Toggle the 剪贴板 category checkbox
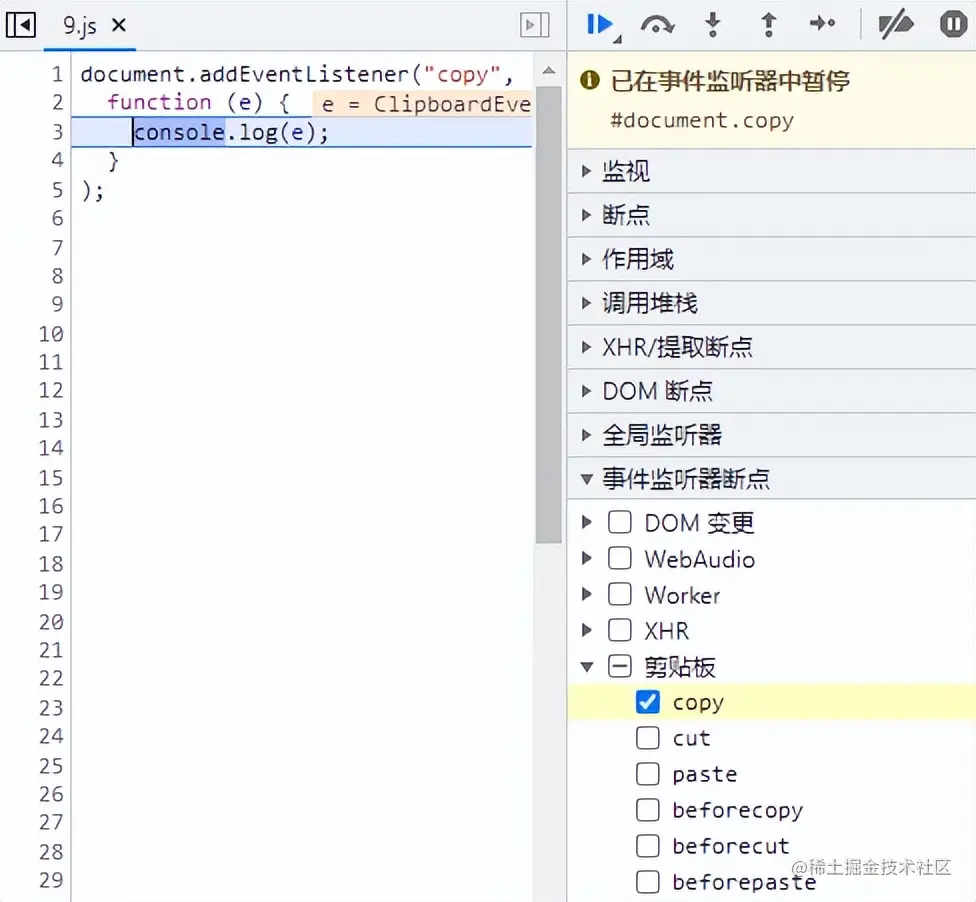 (x=620, y=667)
